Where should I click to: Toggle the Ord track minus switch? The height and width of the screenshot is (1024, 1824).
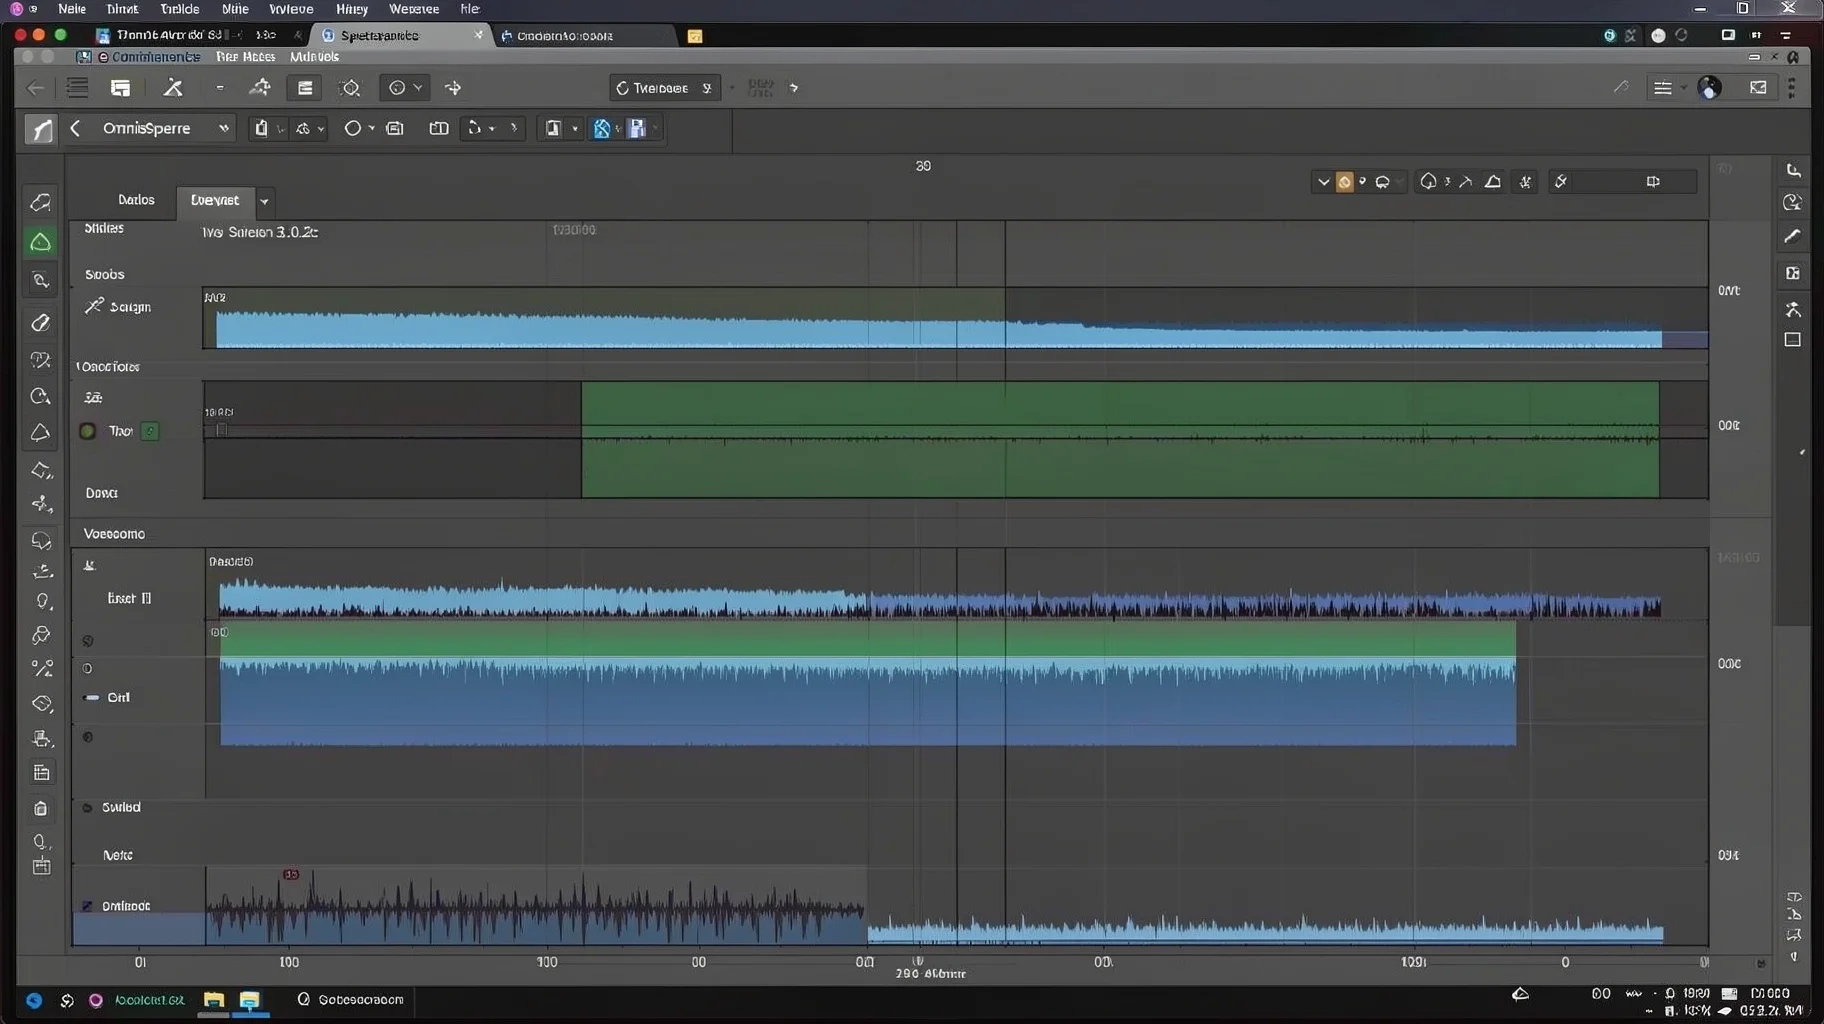pyautogui.click(x=92, y=697)
